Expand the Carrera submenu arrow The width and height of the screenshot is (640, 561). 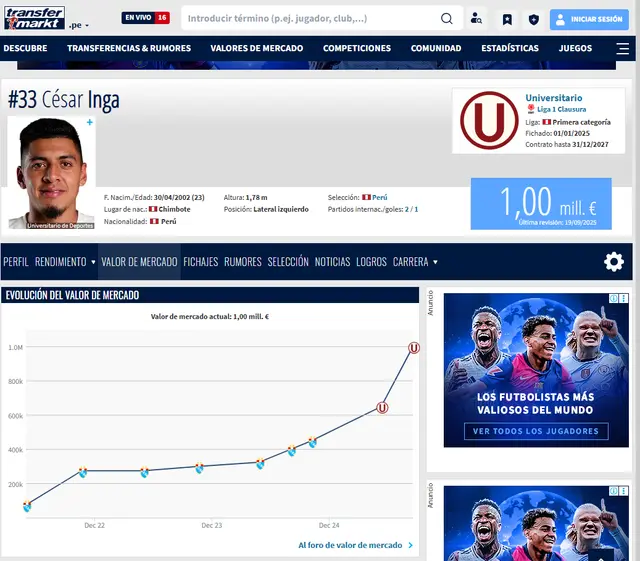435,262
